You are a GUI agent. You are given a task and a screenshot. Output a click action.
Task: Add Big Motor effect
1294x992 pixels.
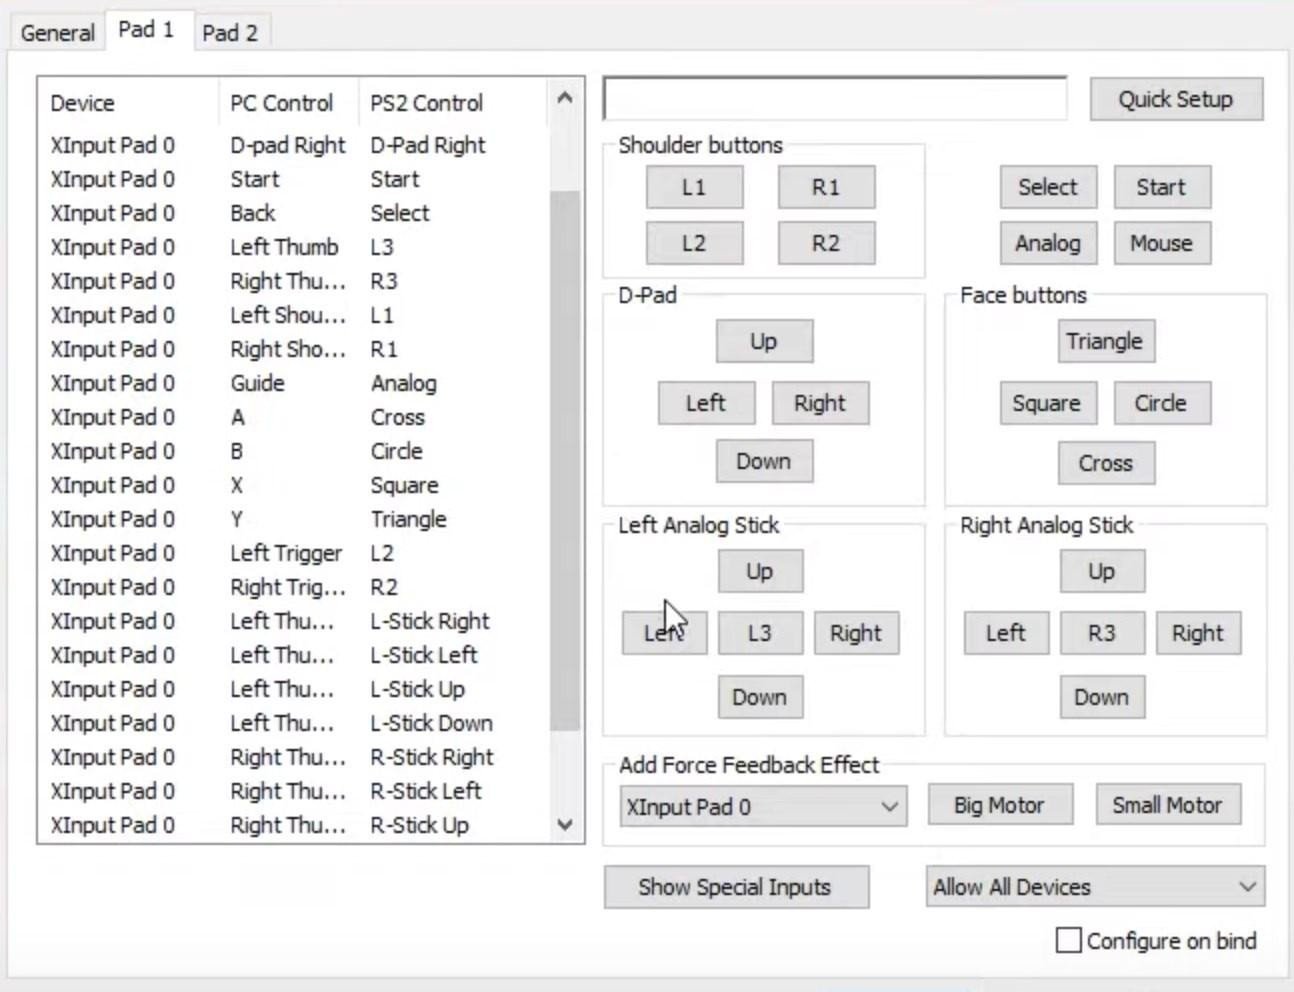1000,805
